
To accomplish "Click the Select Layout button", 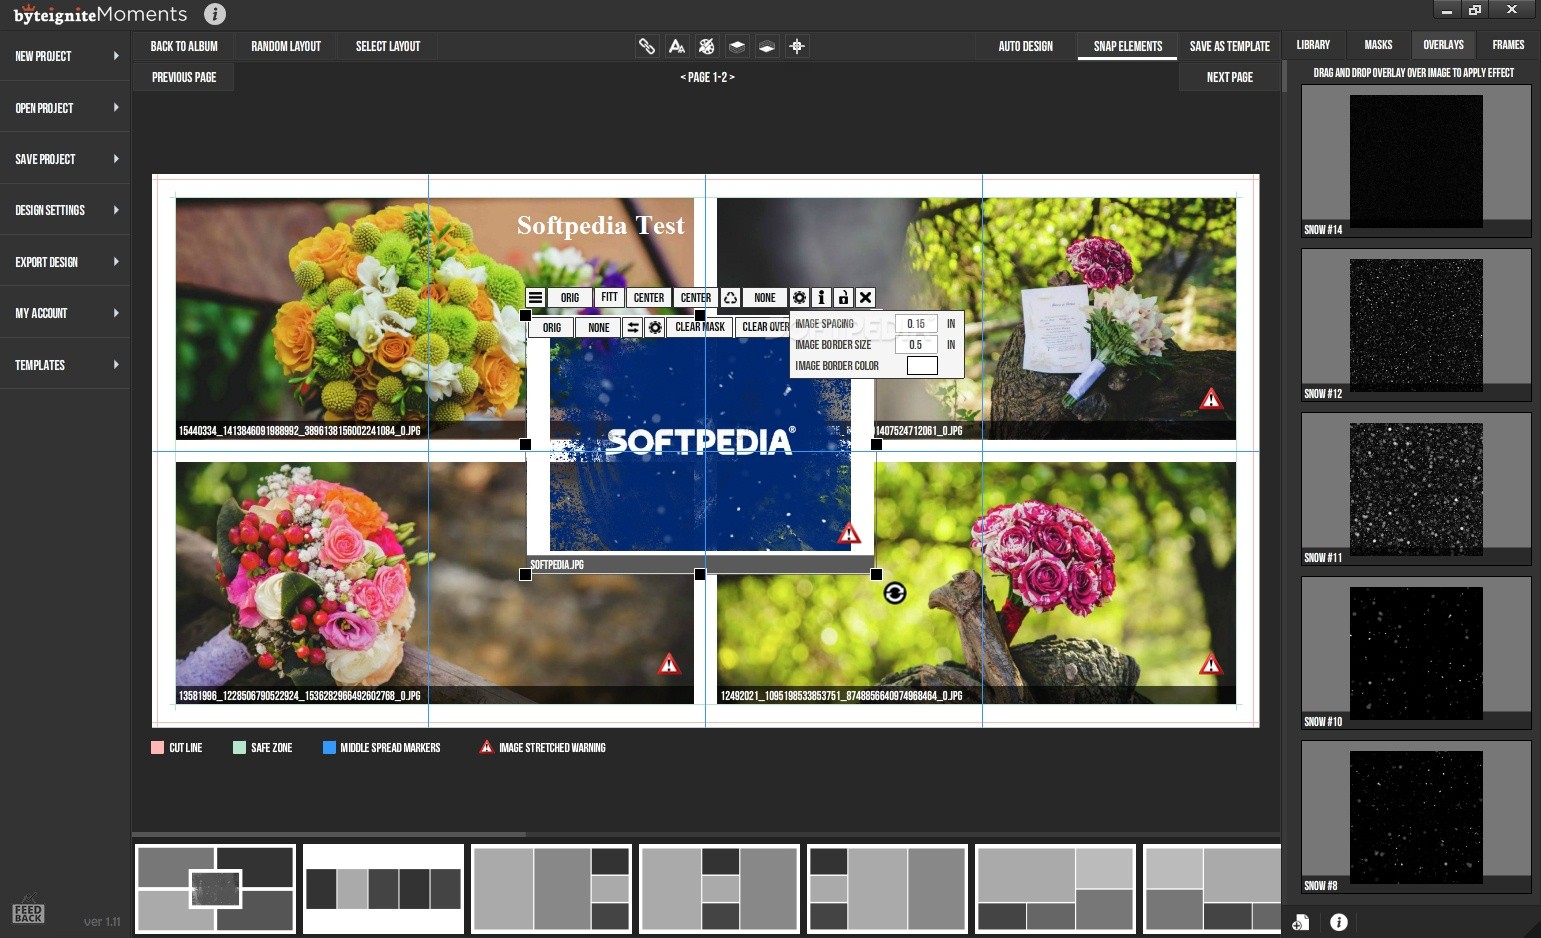I will tap(388, 47).
